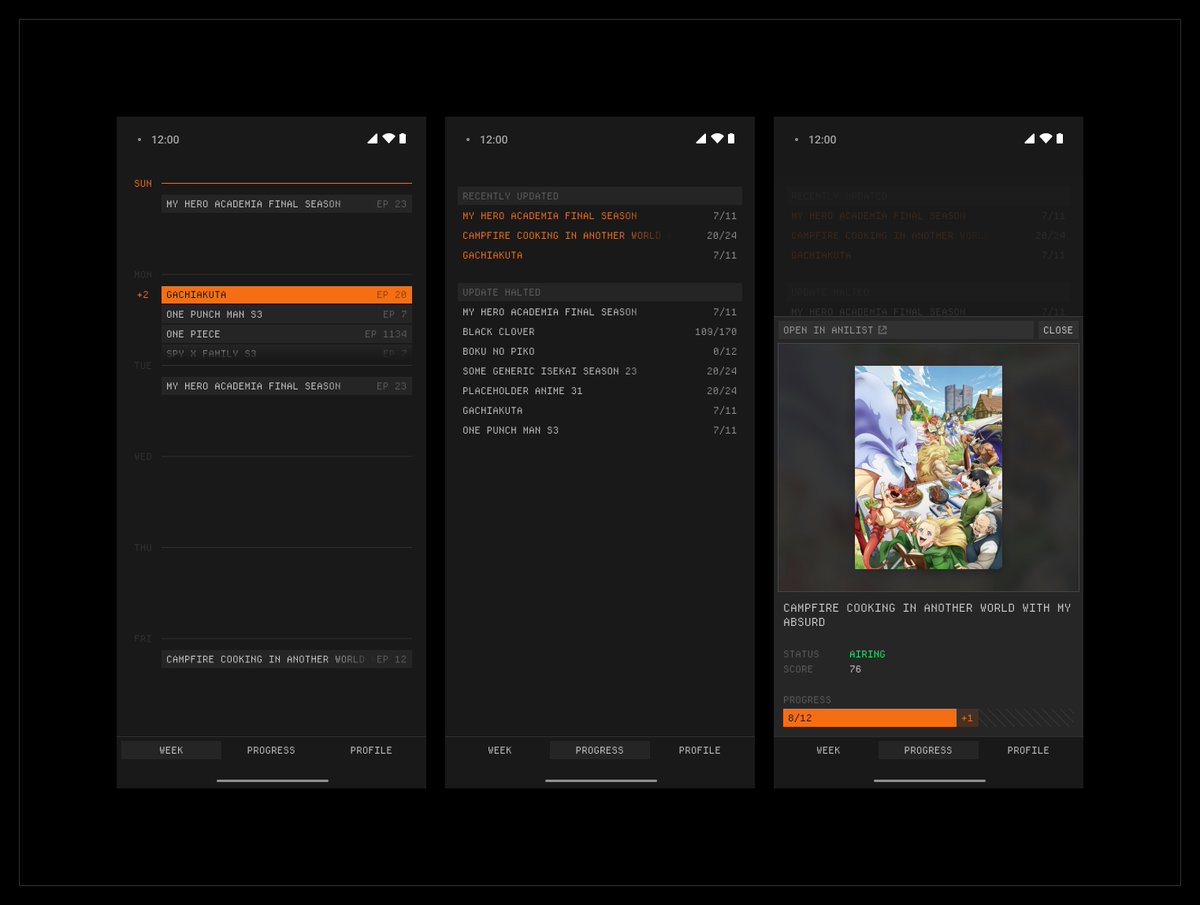
Task: Open My Hero Academia row under Update Halted
Action: pyautogui.click(x=600, y=312)
